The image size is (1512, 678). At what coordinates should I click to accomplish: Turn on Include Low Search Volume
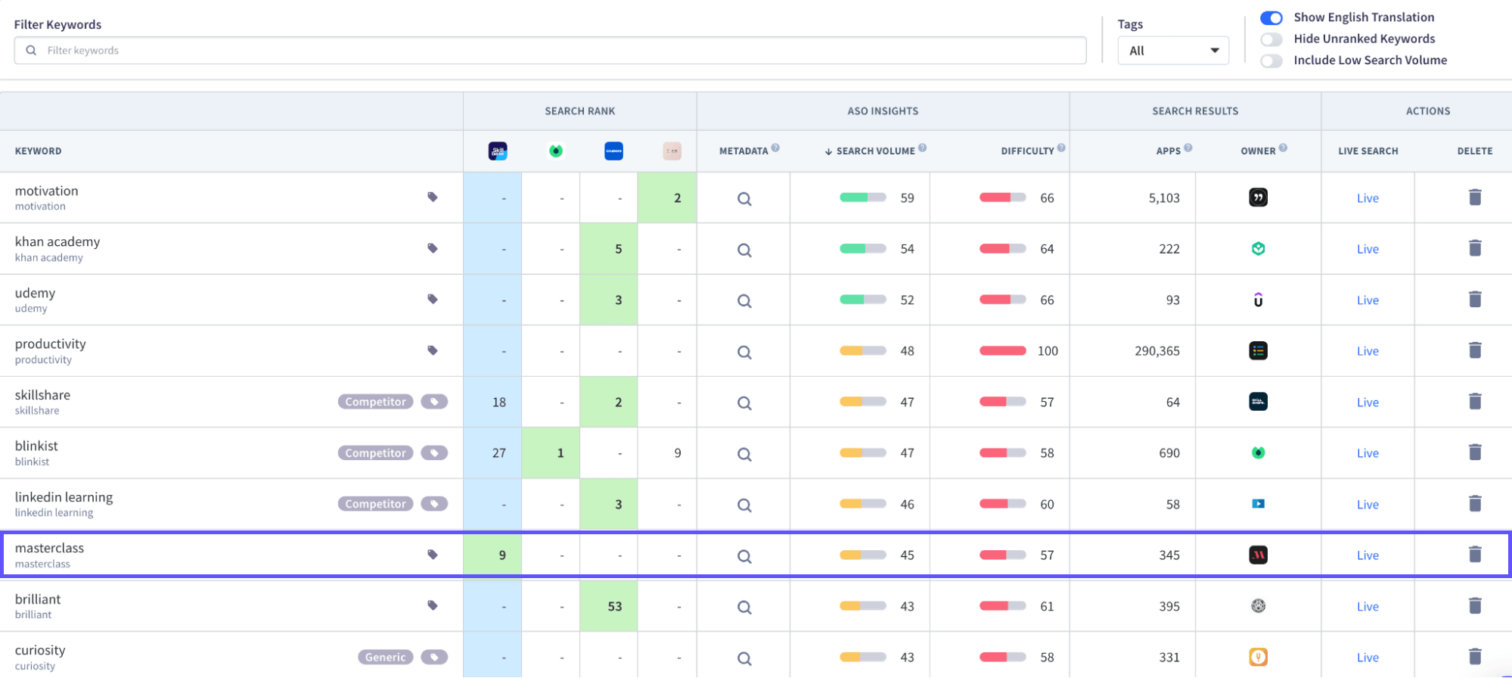1271,61
